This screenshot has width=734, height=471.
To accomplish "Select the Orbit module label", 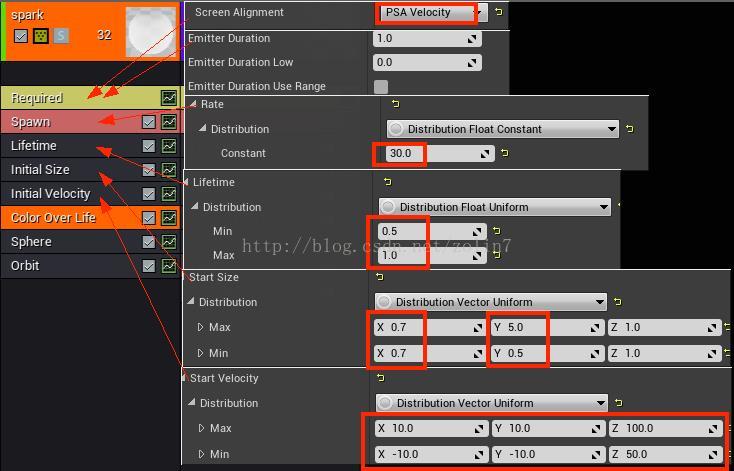I will pyautogui.click(x=25, y=265).
